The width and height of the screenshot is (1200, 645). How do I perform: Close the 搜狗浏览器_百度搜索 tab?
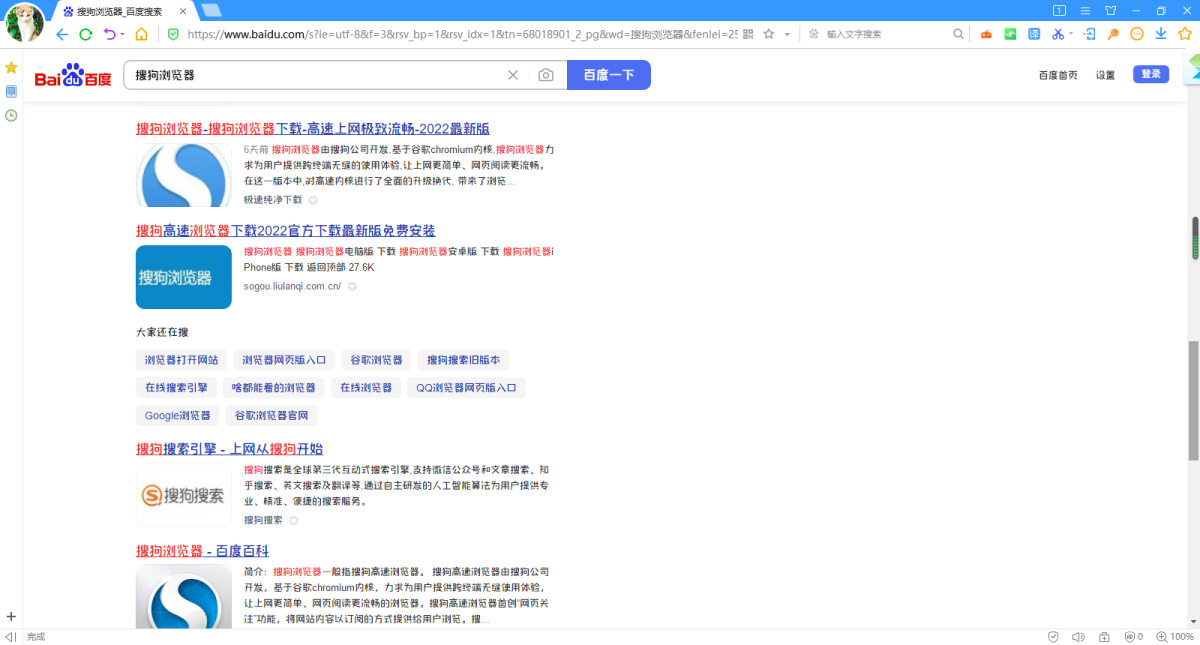coord(183,11)
